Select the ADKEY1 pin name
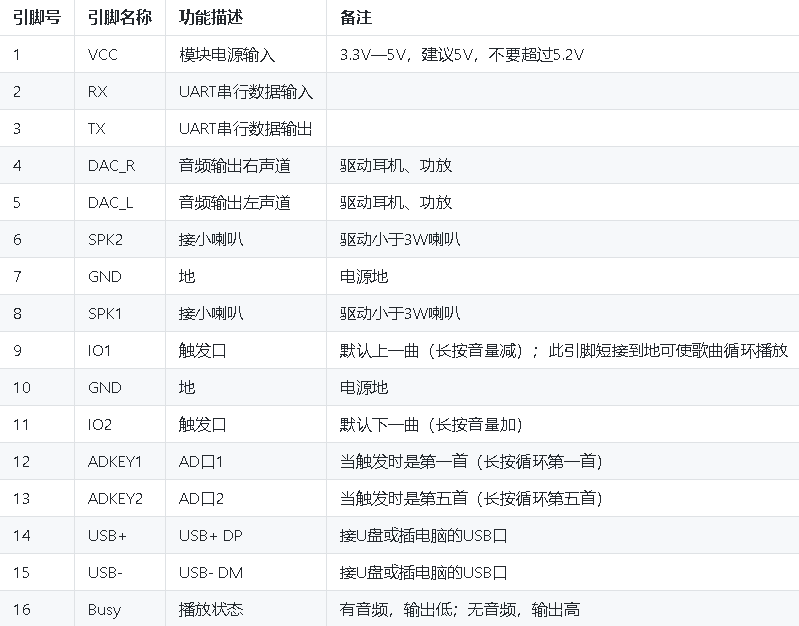The image size is (799, 626). (x=115, y=462)
